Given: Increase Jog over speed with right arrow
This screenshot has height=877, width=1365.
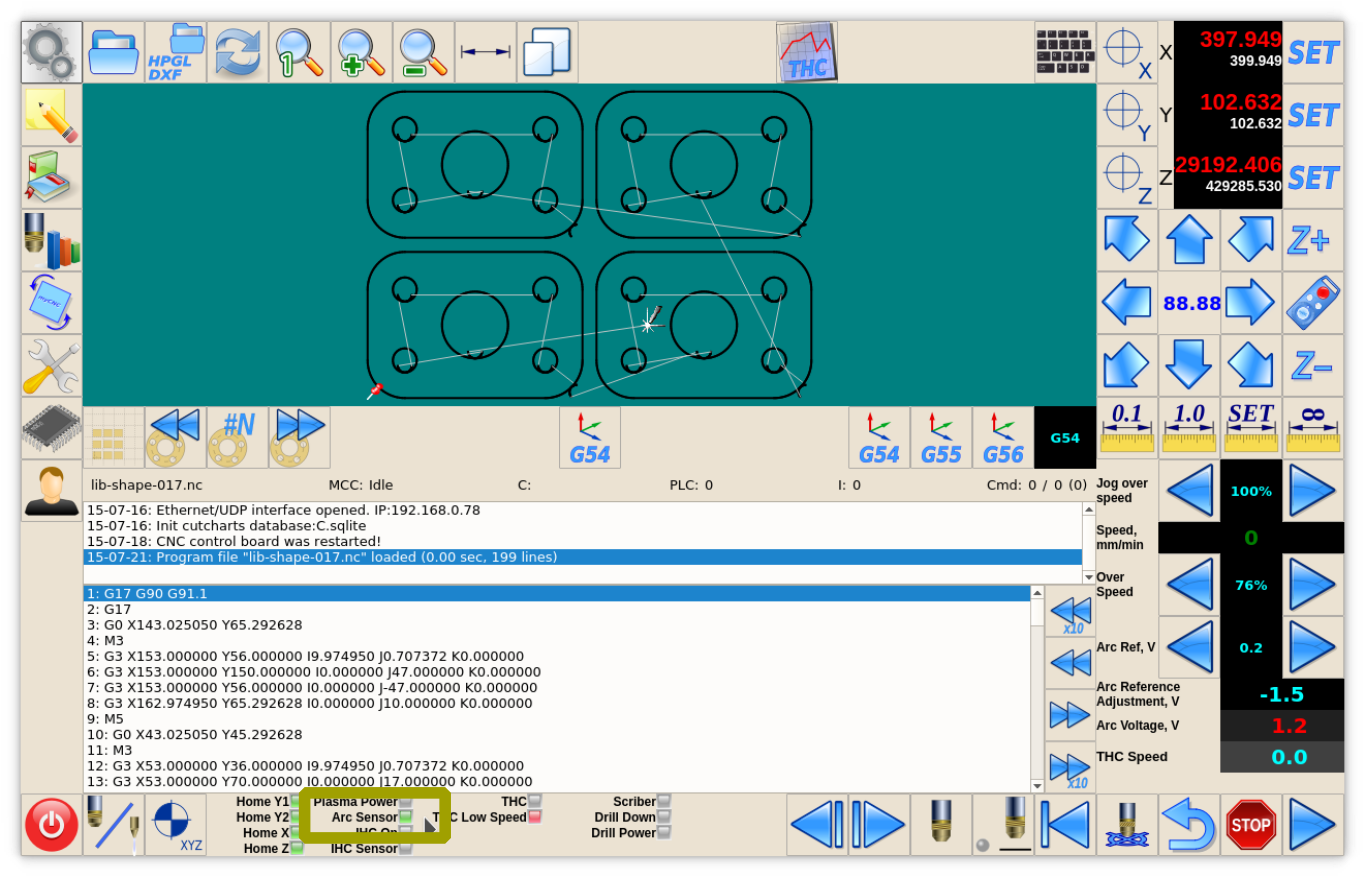Looking at the screenshot, I should click(x=1312, y=491).
